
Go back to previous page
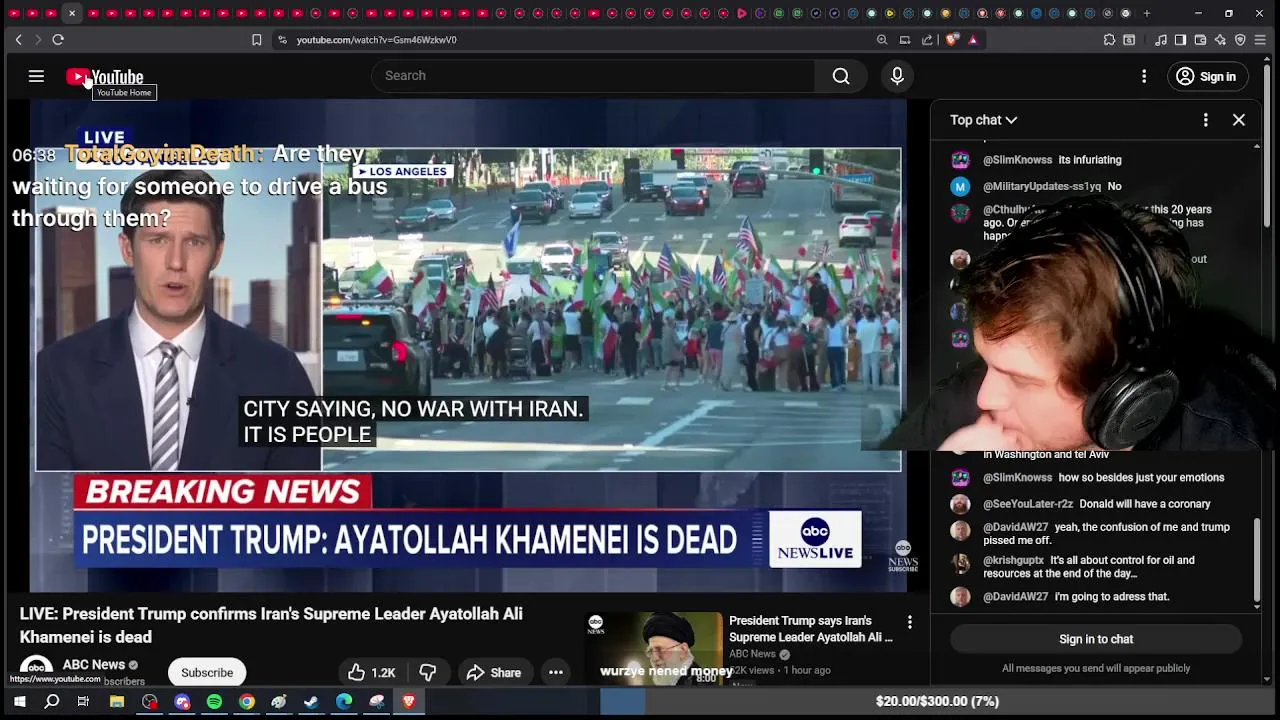pos(18,40)
